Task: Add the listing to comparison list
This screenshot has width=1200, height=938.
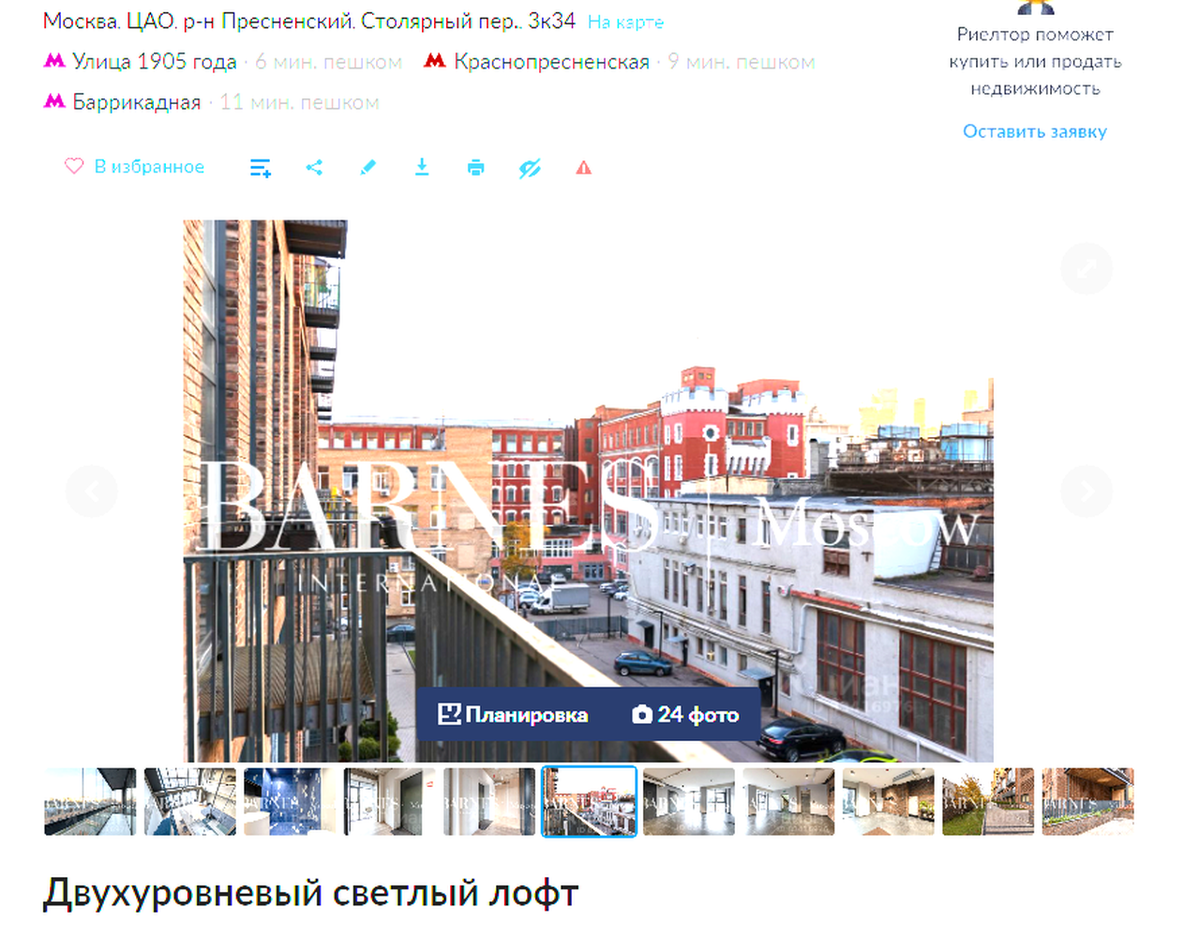Action: tap(260, 167)
